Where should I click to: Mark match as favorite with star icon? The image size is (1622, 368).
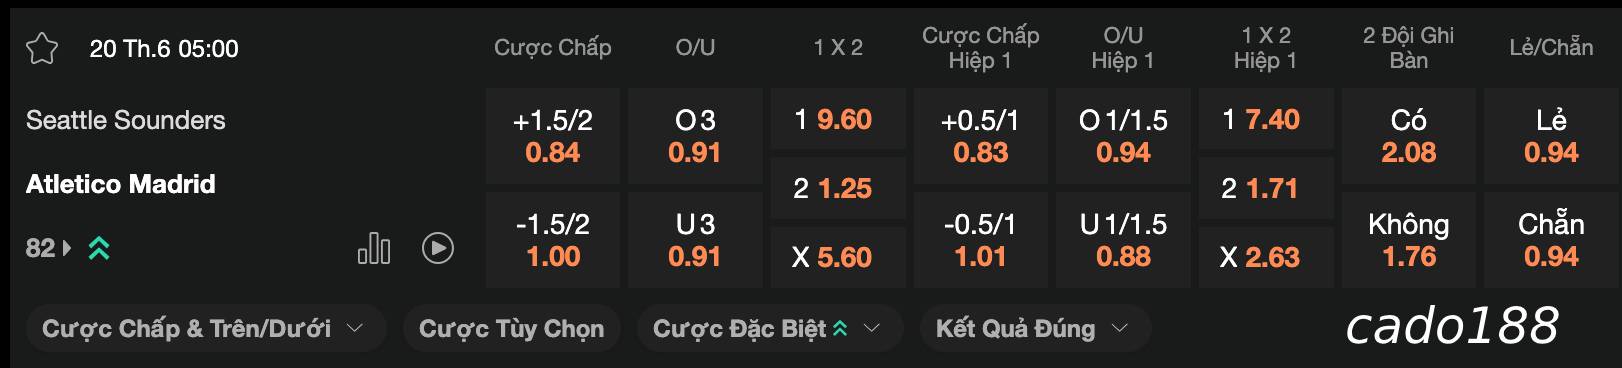click(42, 48)
